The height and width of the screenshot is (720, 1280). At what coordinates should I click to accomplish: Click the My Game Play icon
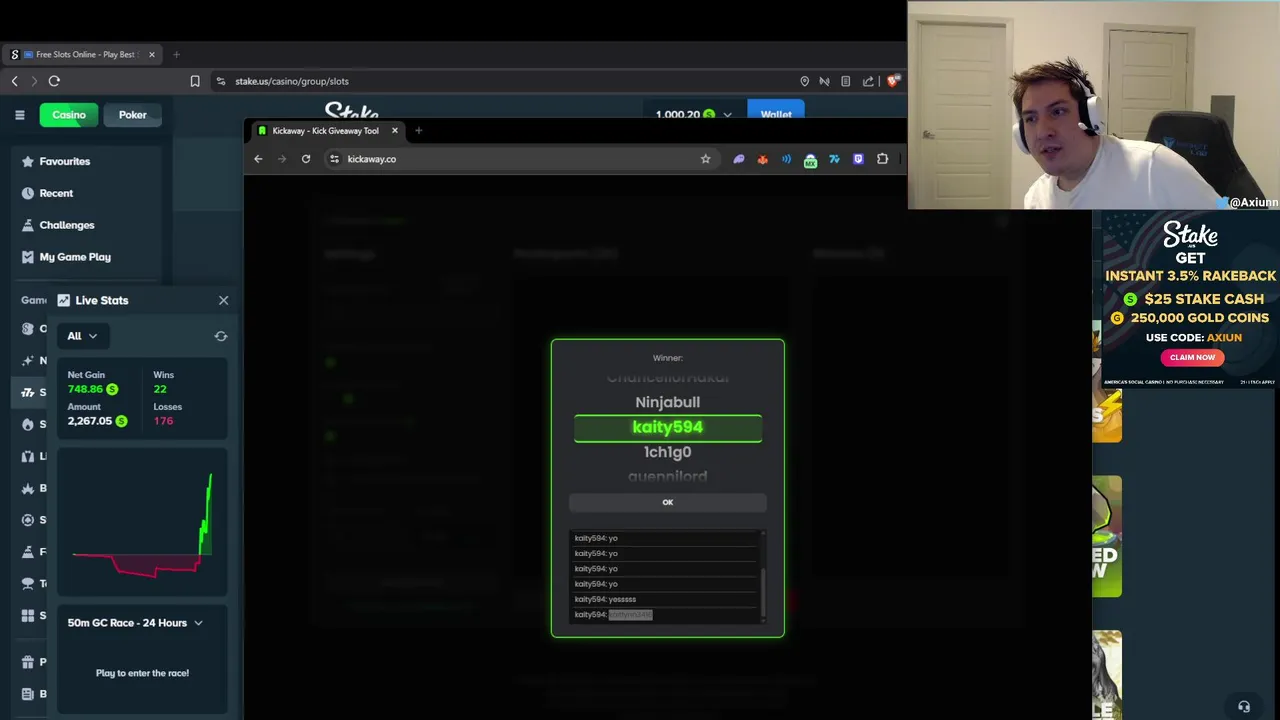tap(28, 257)
